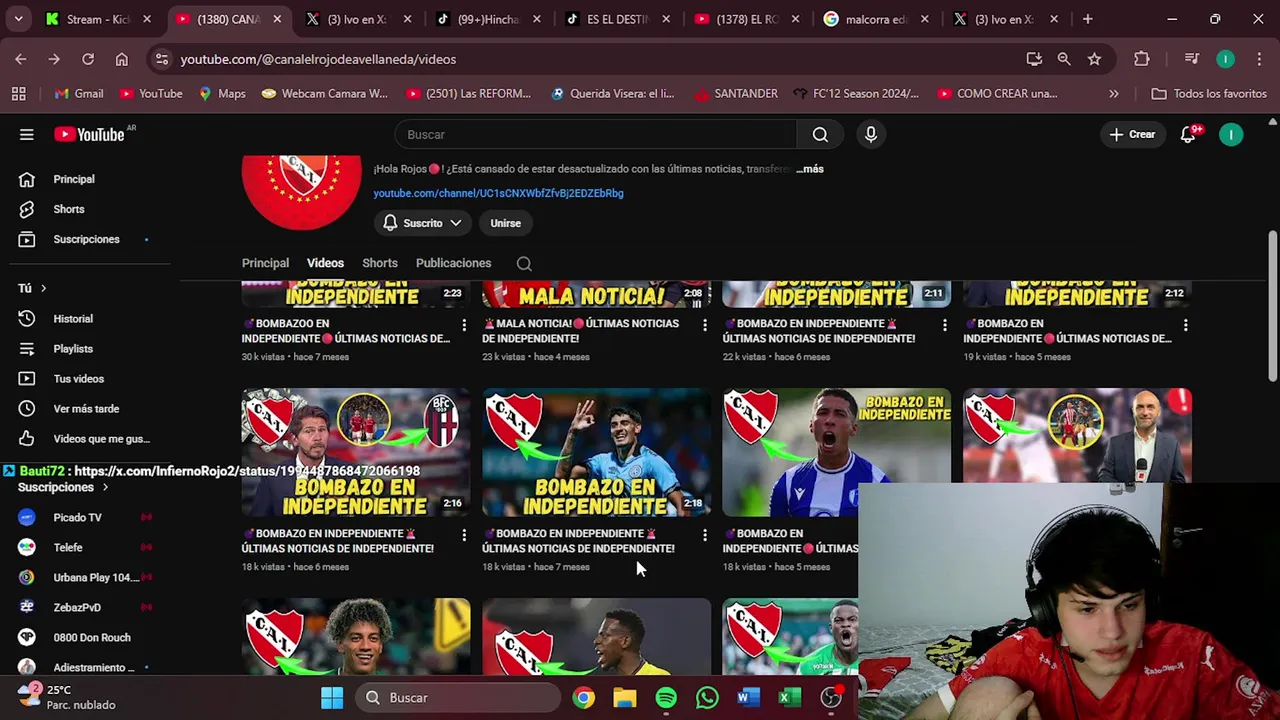This screenshot has width=1280, height=720.
Task: Reload the browser page
Action: pyautogui.click(x=88, y=59)
